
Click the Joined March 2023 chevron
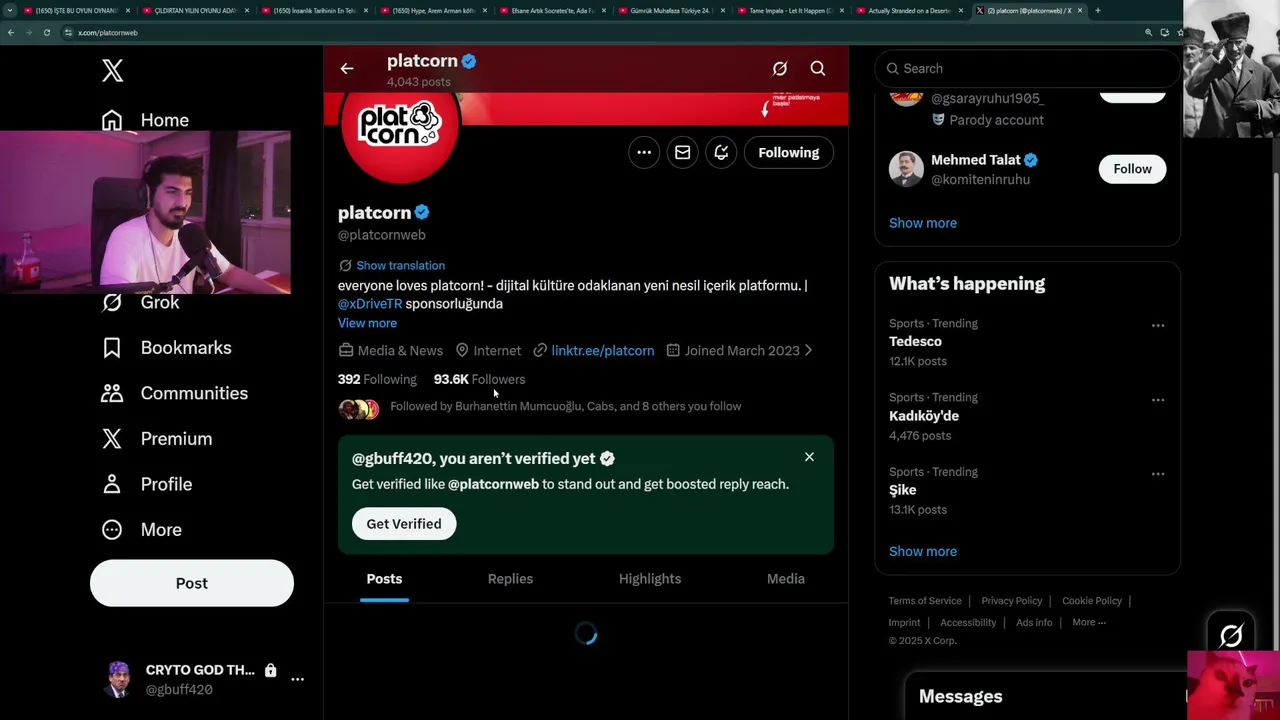(x=808, y=350)
